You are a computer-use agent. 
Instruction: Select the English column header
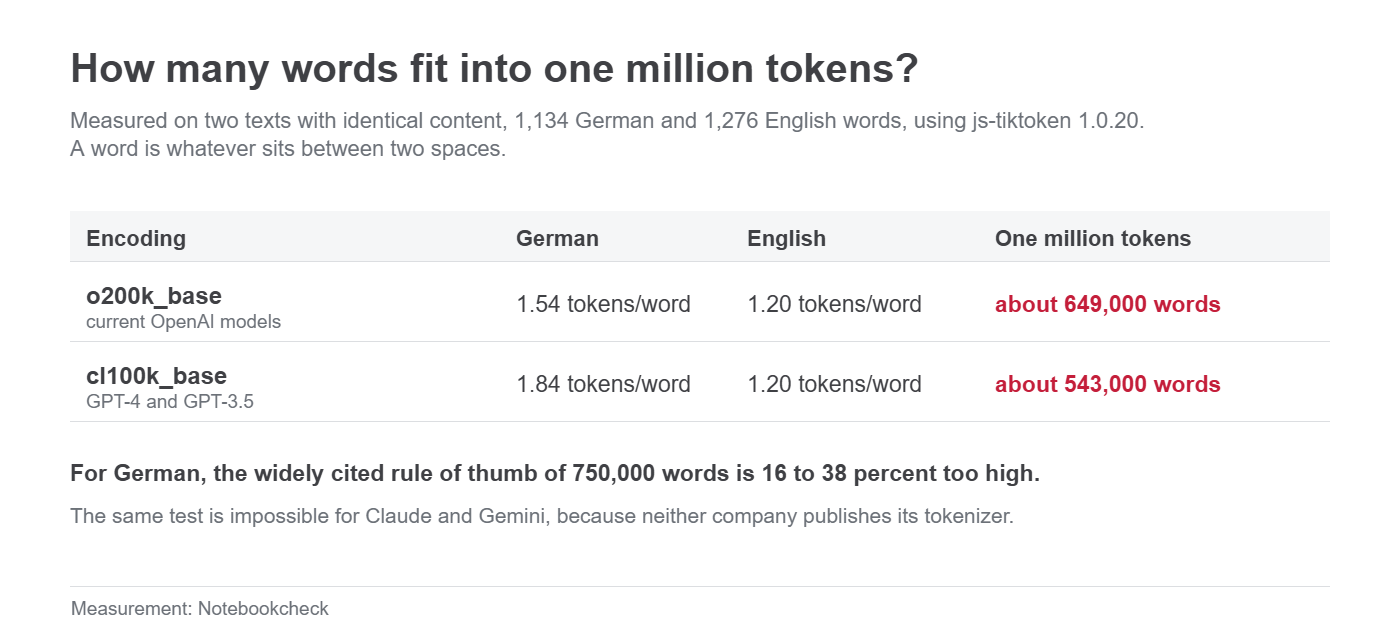pos(786,238)
